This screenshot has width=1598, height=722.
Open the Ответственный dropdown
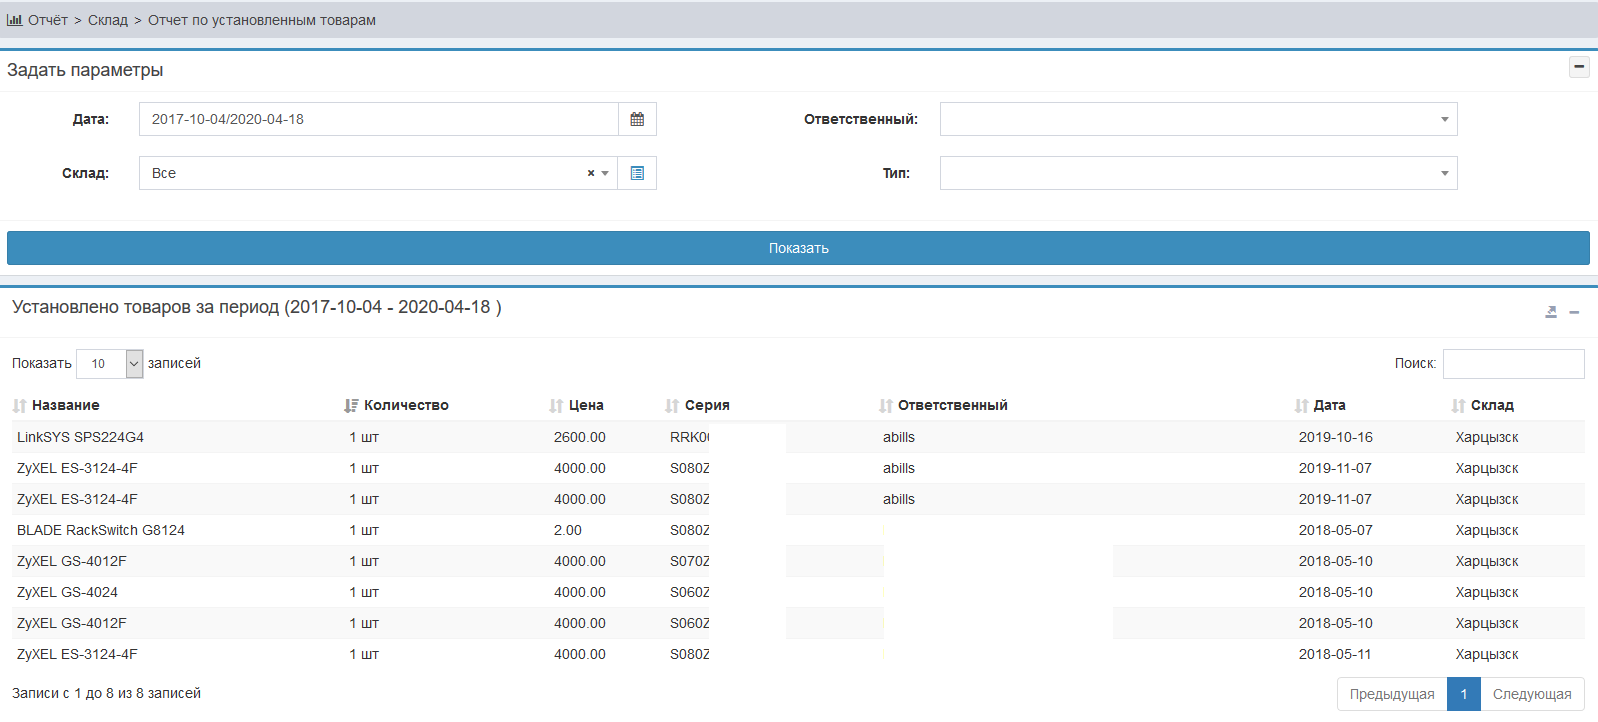coord(1198,119)
